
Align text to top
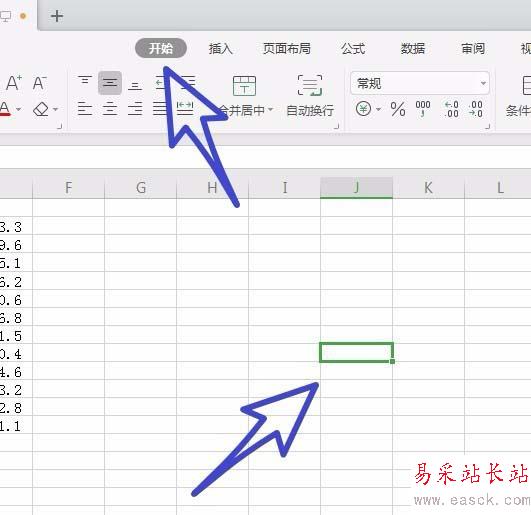pyautogui.click(x=85, y=82)
